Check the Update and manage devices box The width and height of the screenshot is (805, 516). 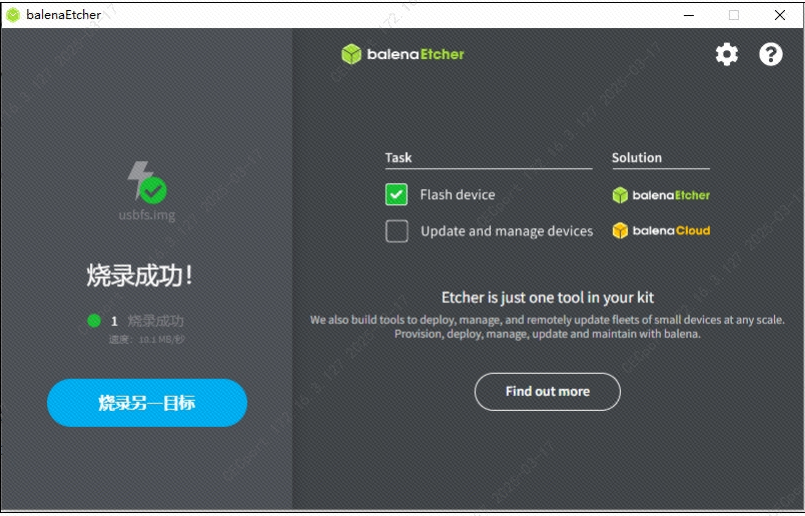click(396, 231)
